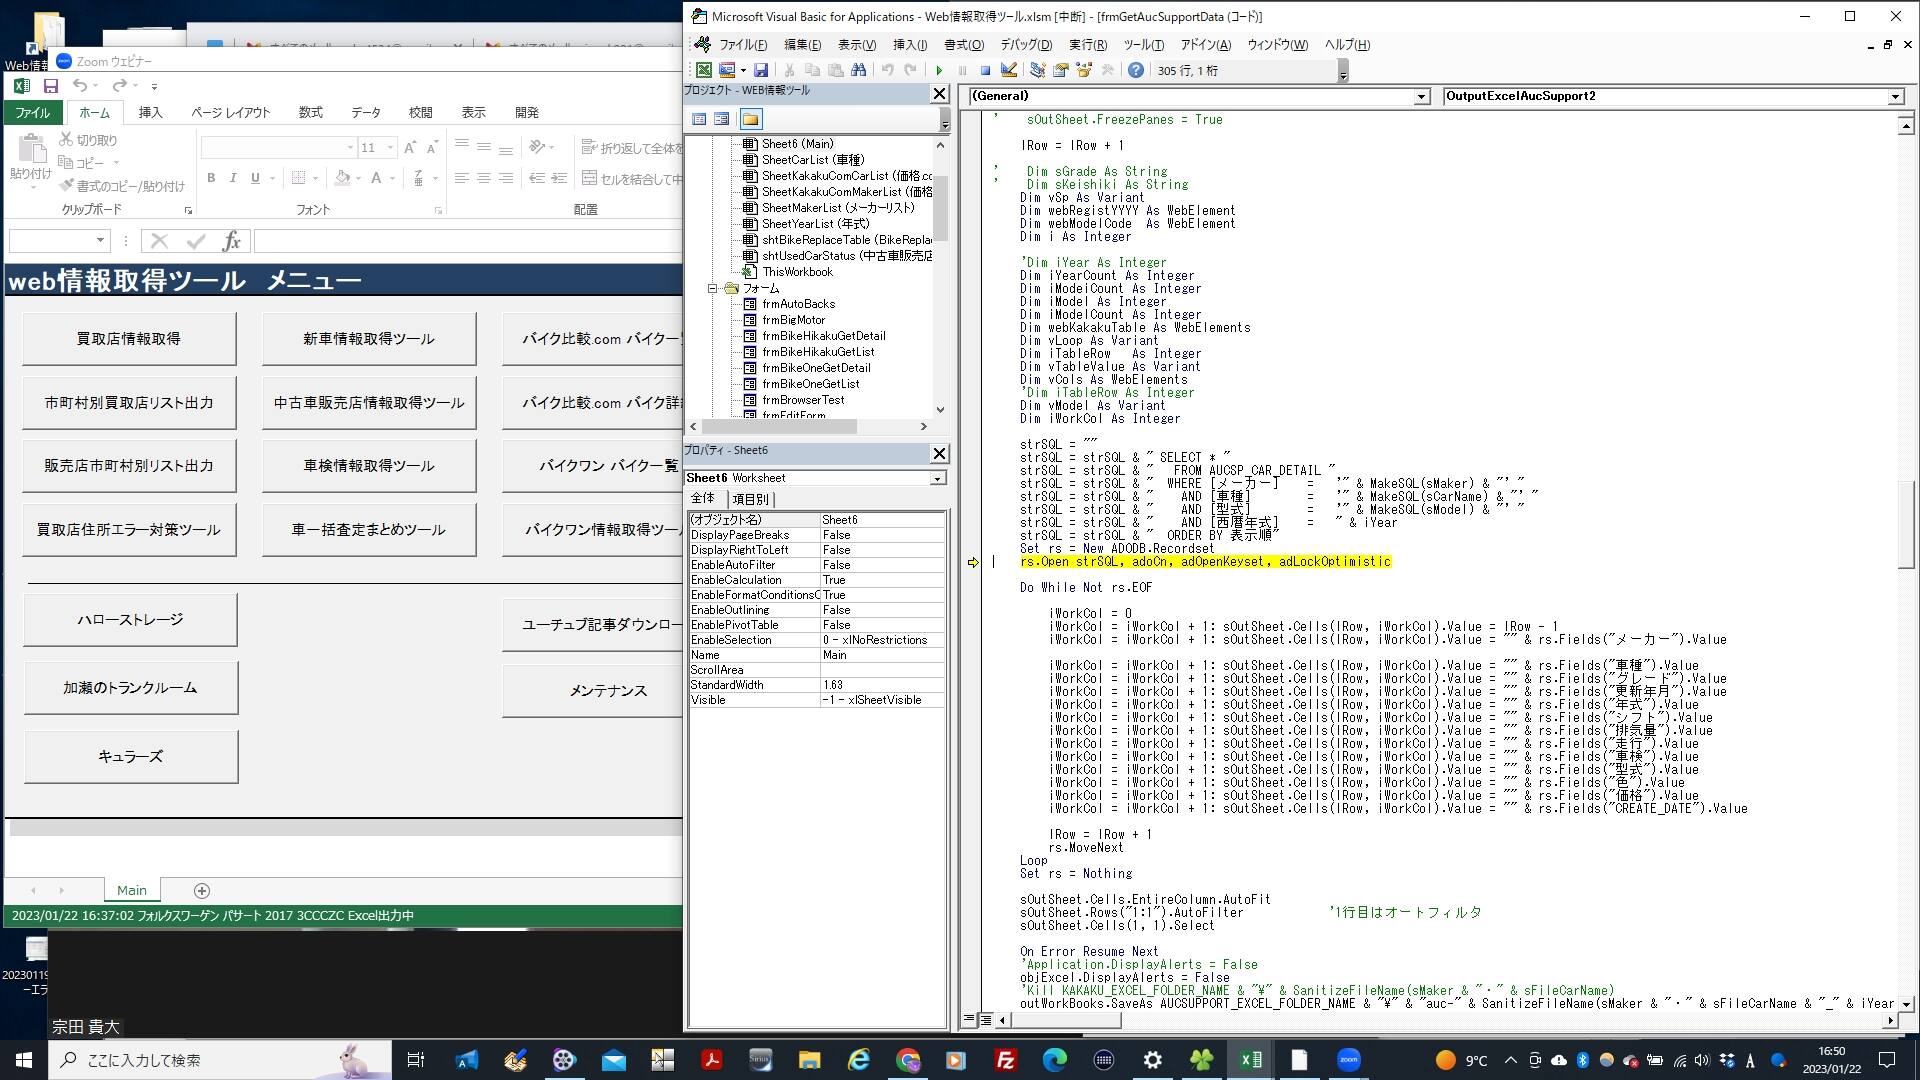Open the (General) object dropdown
This screenshot has height=1080, width=1920.
[x=1421, y=96]
